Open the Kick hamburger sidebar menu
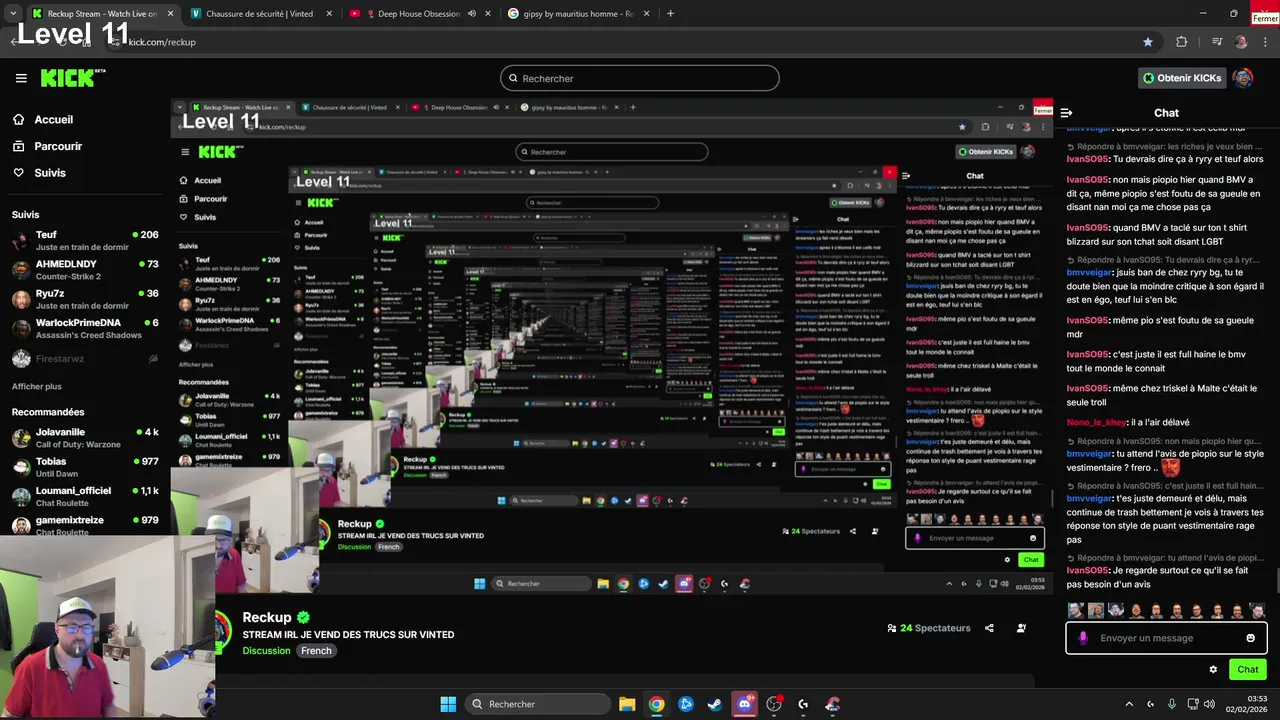Screen dimensions: 1280x720 (21, 78)
